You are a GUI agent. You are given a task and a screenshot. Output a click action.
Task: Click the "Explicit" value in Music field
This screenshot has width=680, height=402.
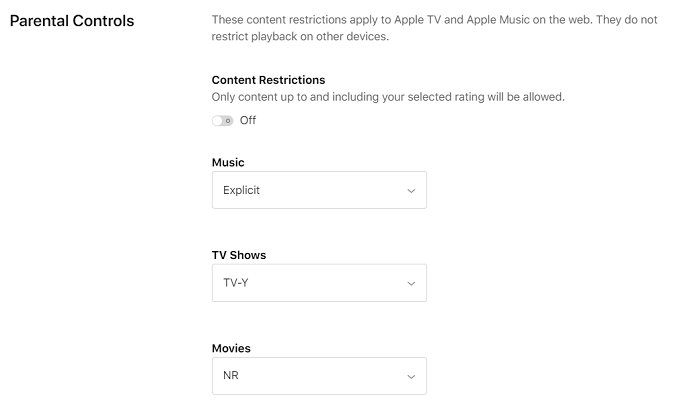tap(242, 190)
